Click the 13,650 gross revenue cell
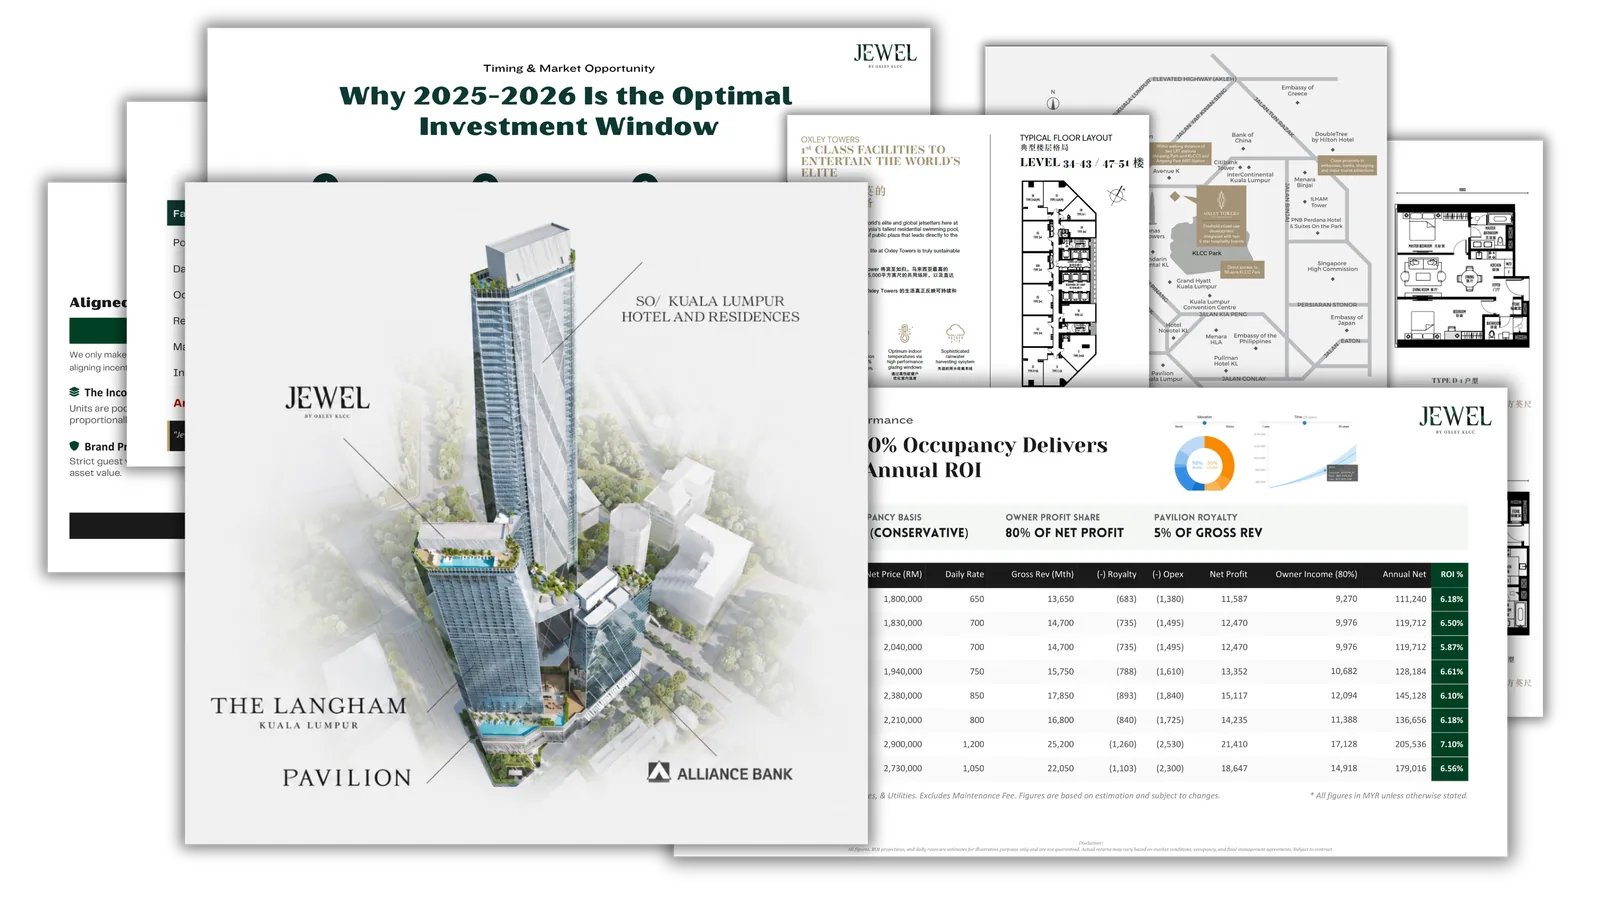 point(1060,599)
